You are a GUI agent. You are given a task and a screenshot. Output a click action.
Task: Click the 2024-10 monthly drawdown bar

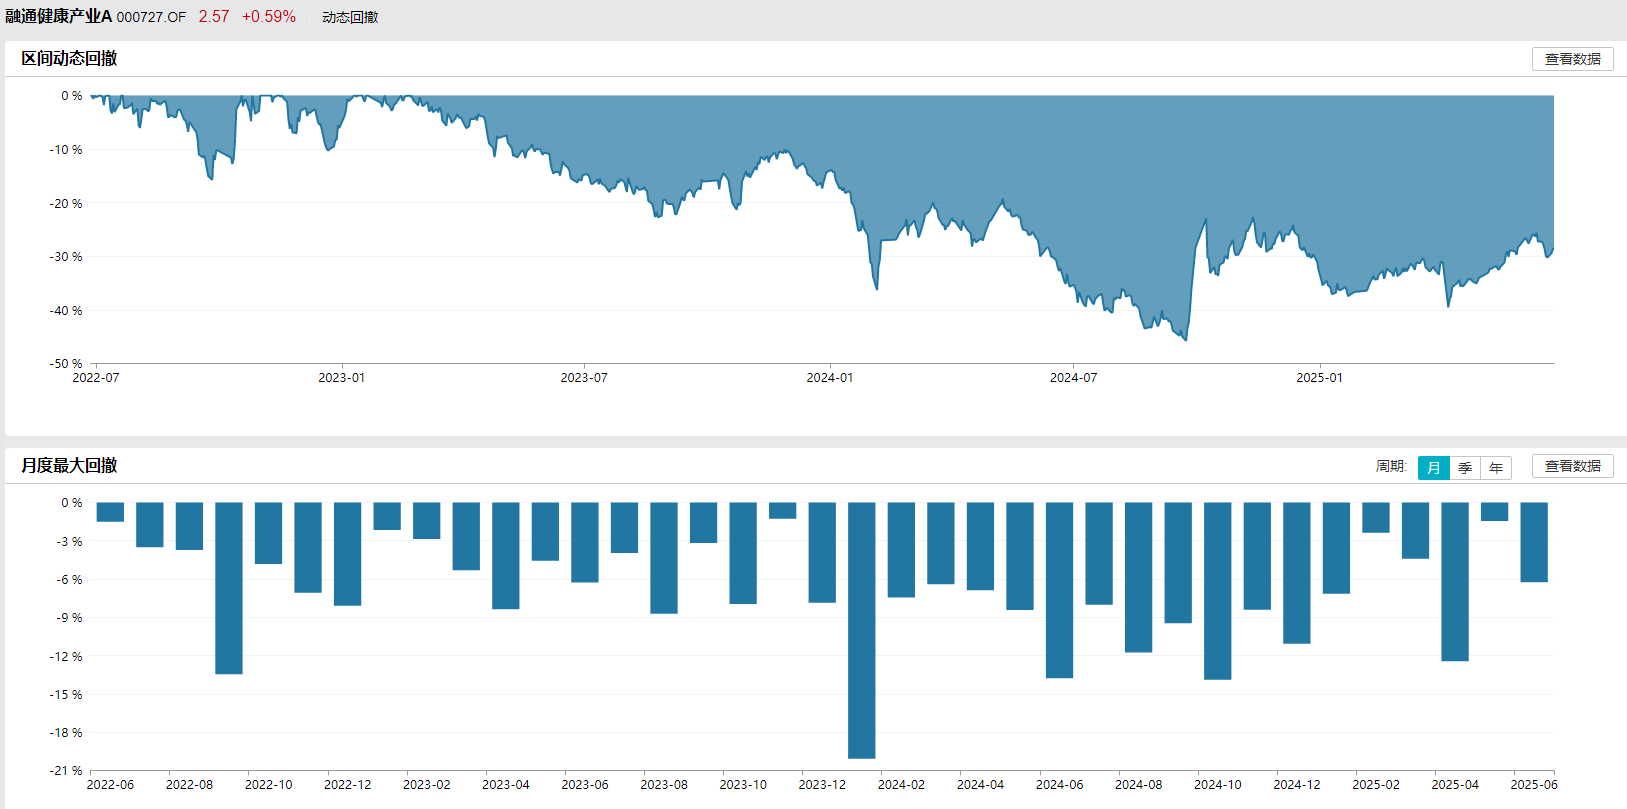tap(1217, 590)
